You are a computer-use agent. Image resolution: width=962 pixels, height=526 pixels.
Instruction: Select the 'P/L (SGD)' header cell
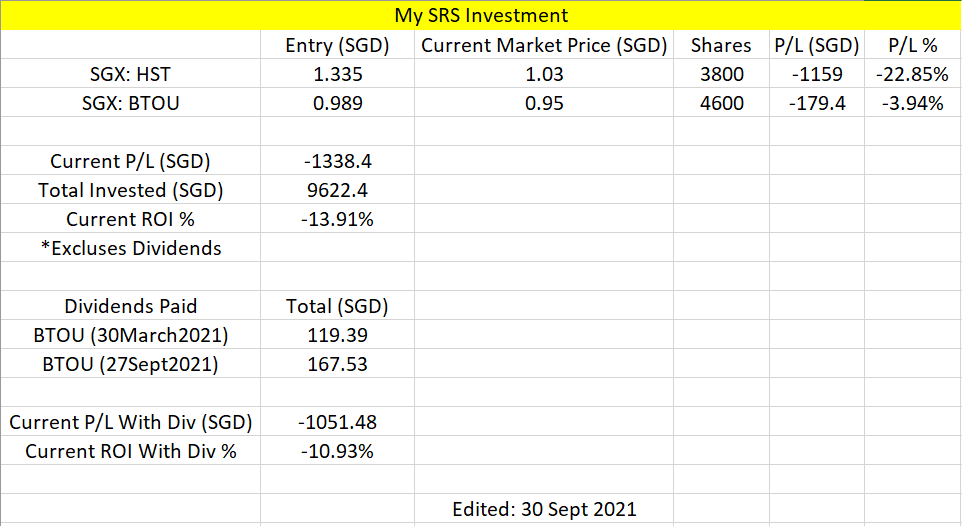tap(817, 45)
